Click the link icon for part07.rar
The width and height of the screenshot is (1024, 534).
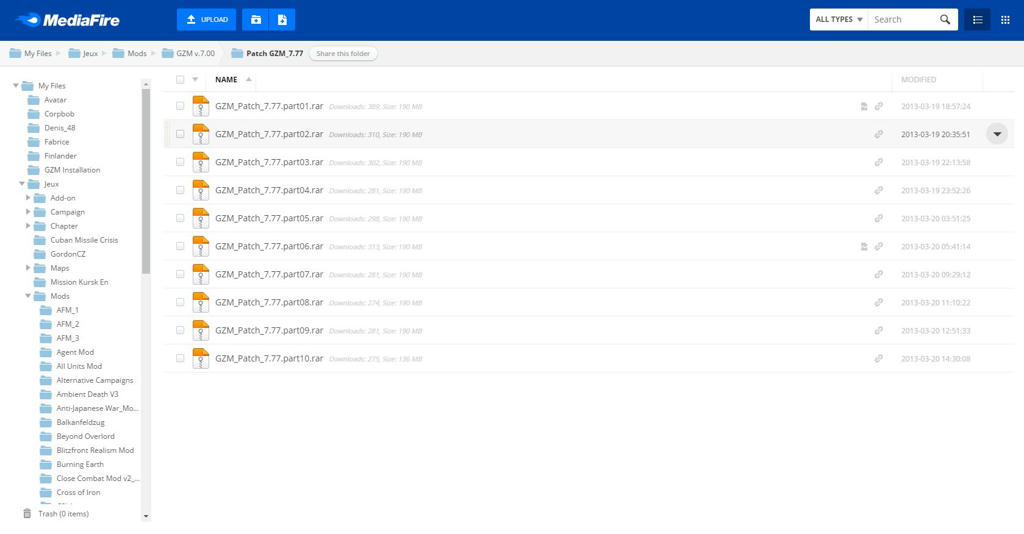point(879,275)
